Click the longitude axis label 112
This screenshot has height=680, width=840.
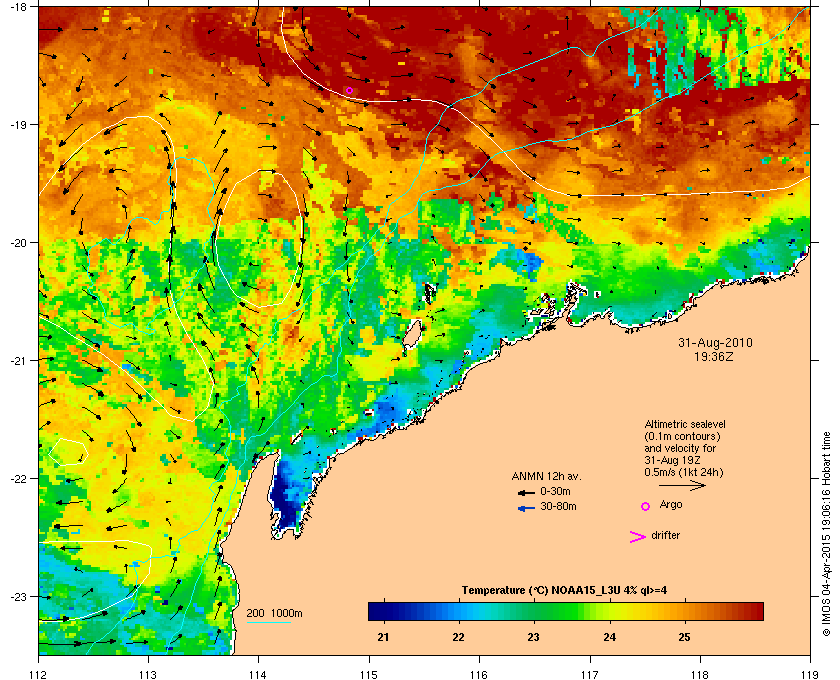[x=38, y=675]
